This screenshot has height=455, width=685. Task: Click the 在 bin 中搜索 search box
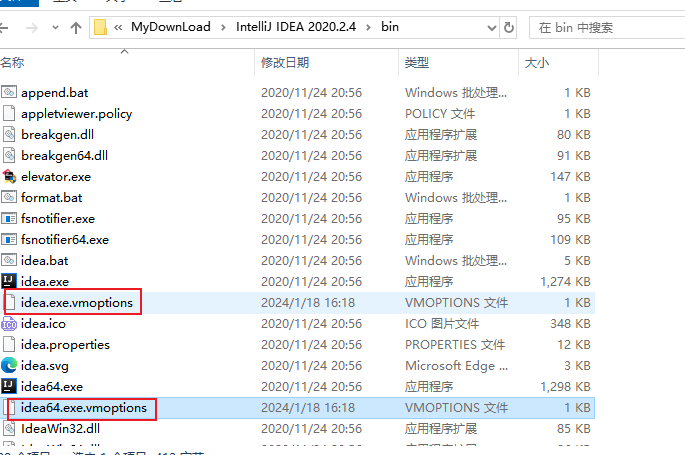click(607, 28)
